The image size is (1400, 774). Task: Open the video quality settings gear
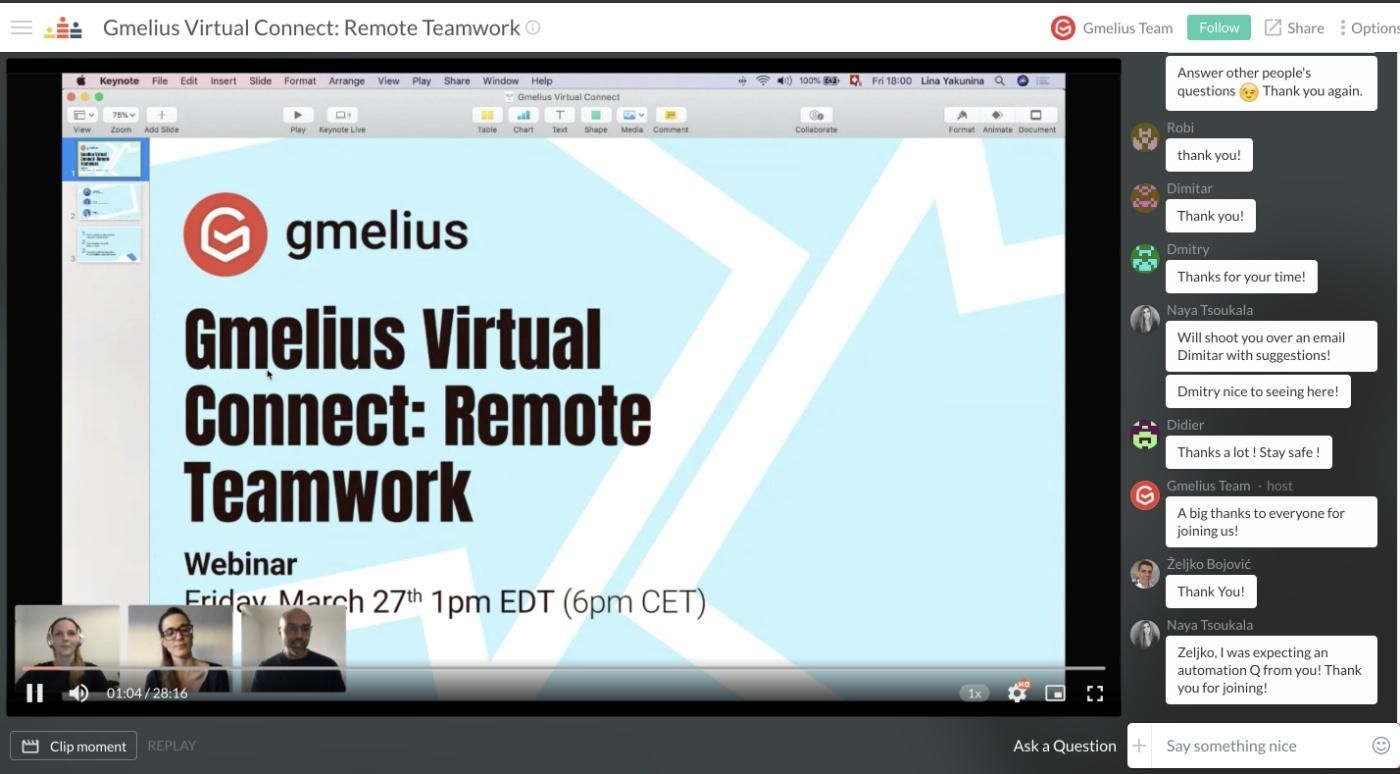click(x=1017, y=693)
